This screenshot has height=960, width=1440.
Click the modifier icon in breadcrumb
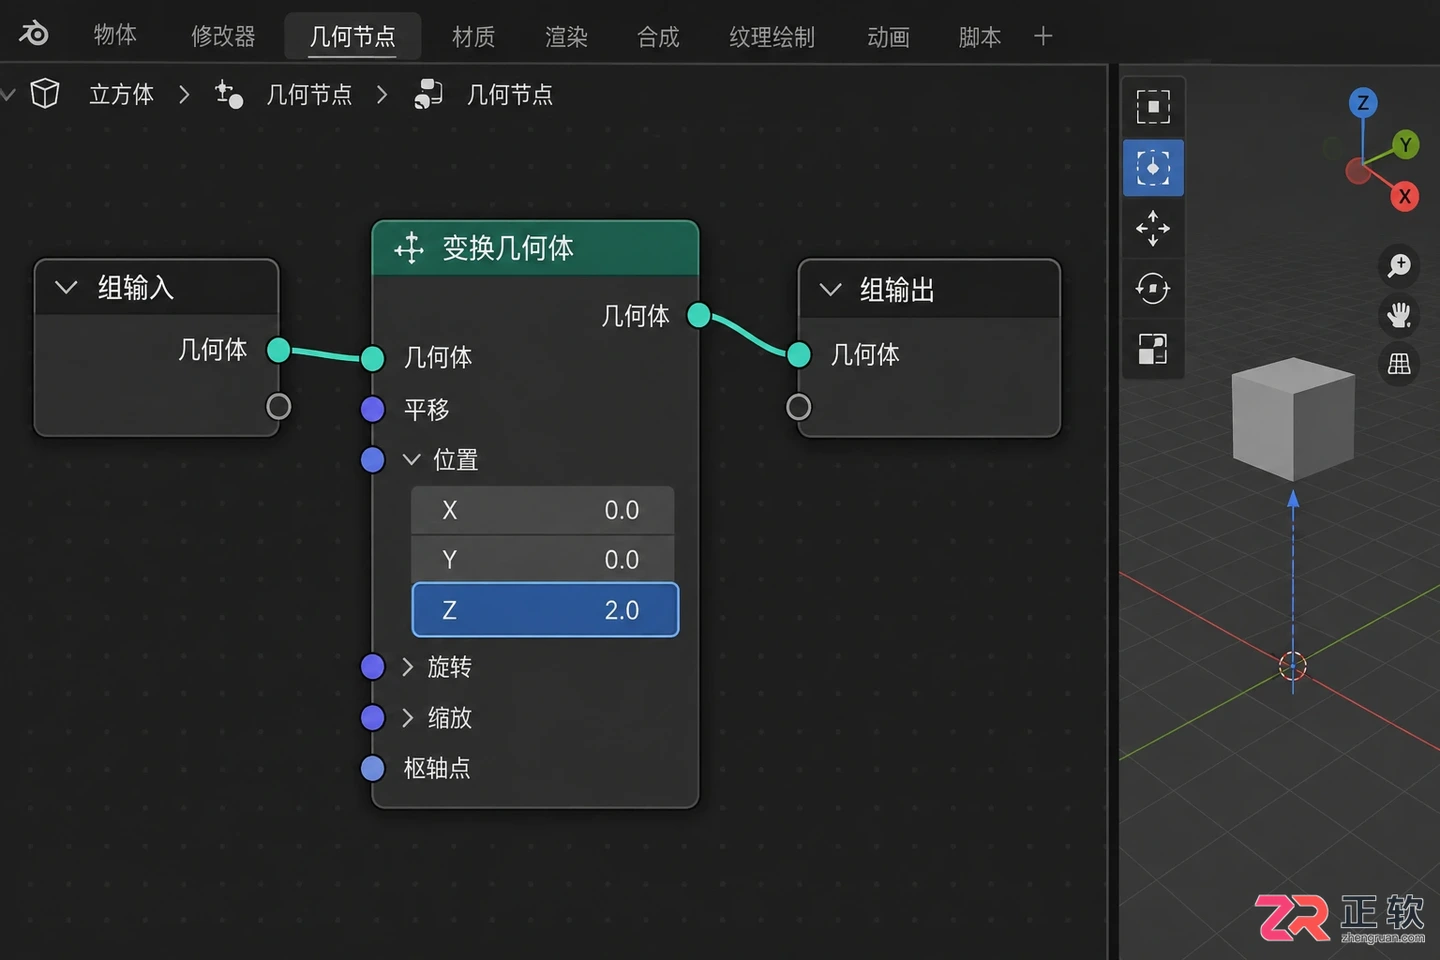pyautogui.click(x=229, y=94)
